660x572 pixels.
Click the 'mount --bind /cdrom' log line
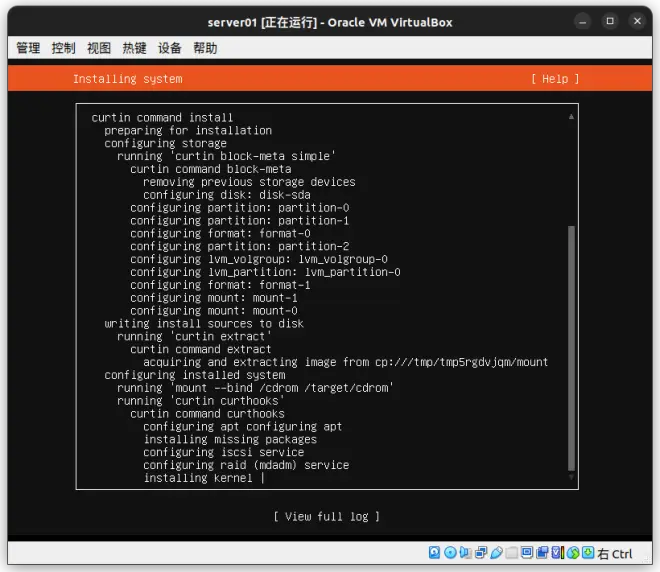click(255, 388)
